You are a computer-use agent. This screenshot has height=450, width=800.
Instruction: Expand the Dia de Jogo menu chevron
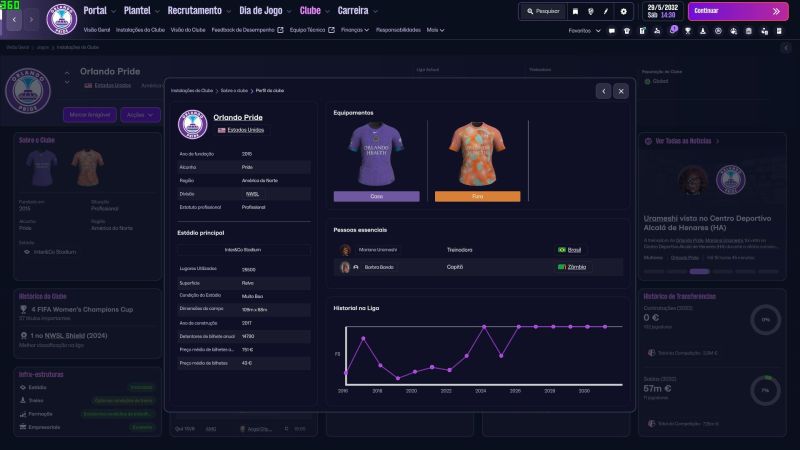[289, 11]
